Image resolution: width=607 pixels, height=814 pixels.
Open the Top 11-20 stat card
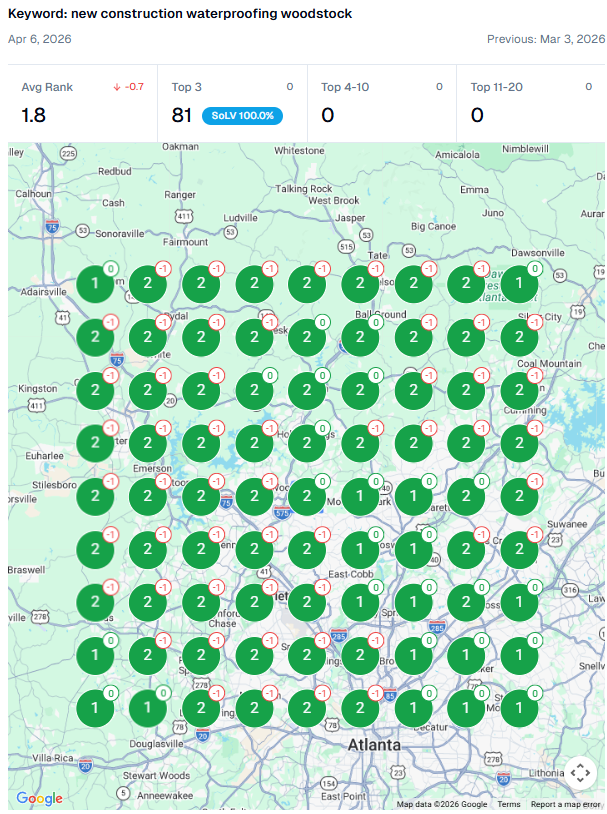point(531,103)
